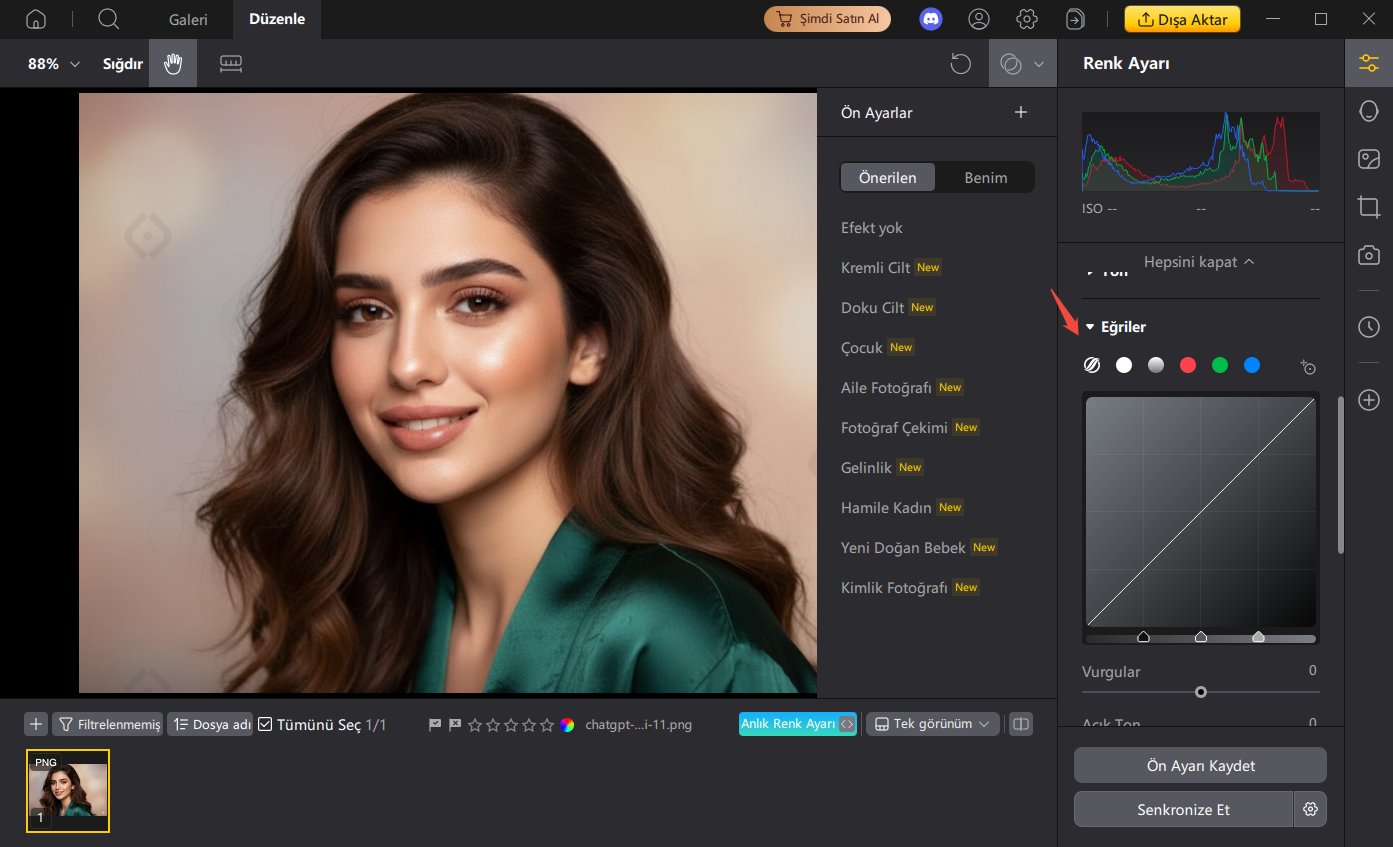Image resolution: width=1393 pixels, height=847 pixels.
Task: Click the Ön Ayarı Kaydet button
Action: 1199,765
